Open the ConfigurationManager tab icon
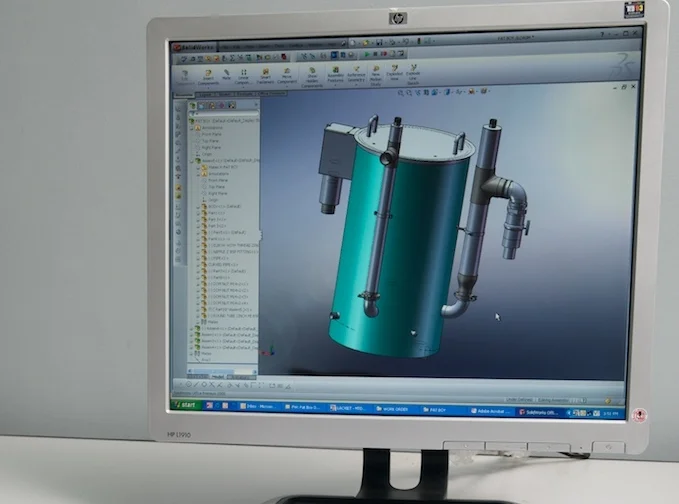This screenshot has height=504, width=679. [212, 105]
